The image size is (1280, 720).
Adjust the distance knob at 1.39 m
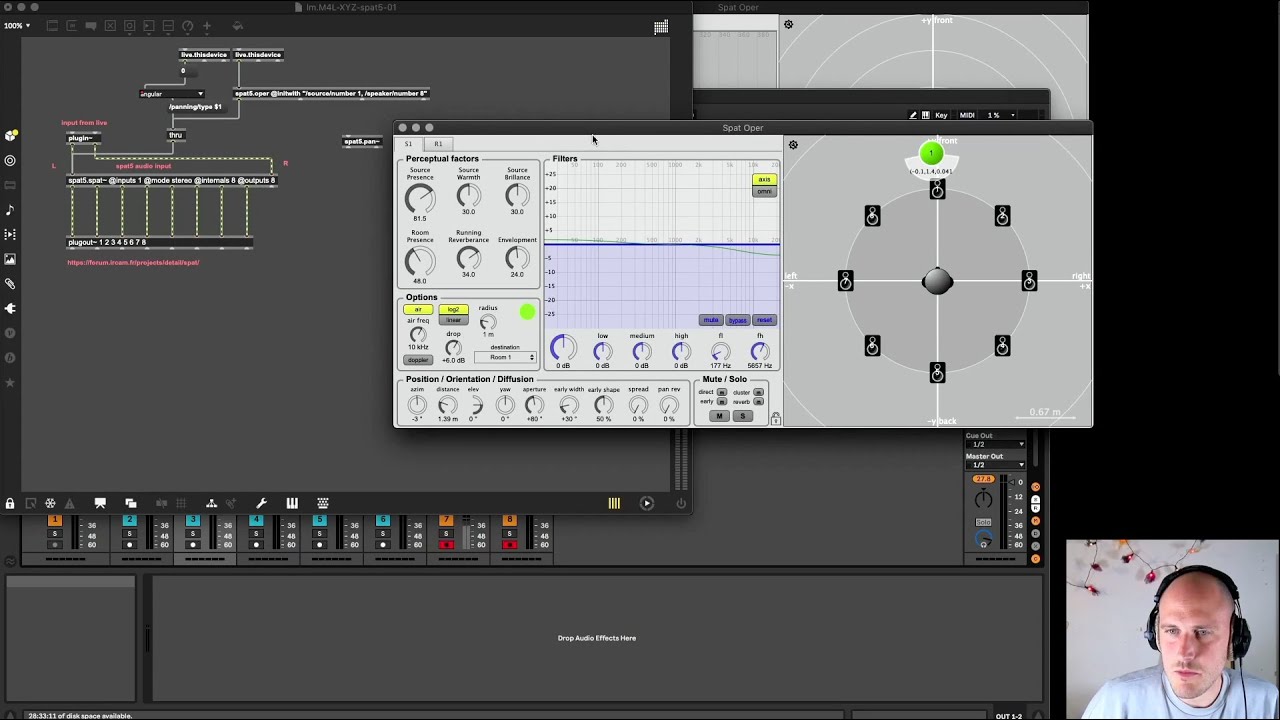[x=447, y=405]
